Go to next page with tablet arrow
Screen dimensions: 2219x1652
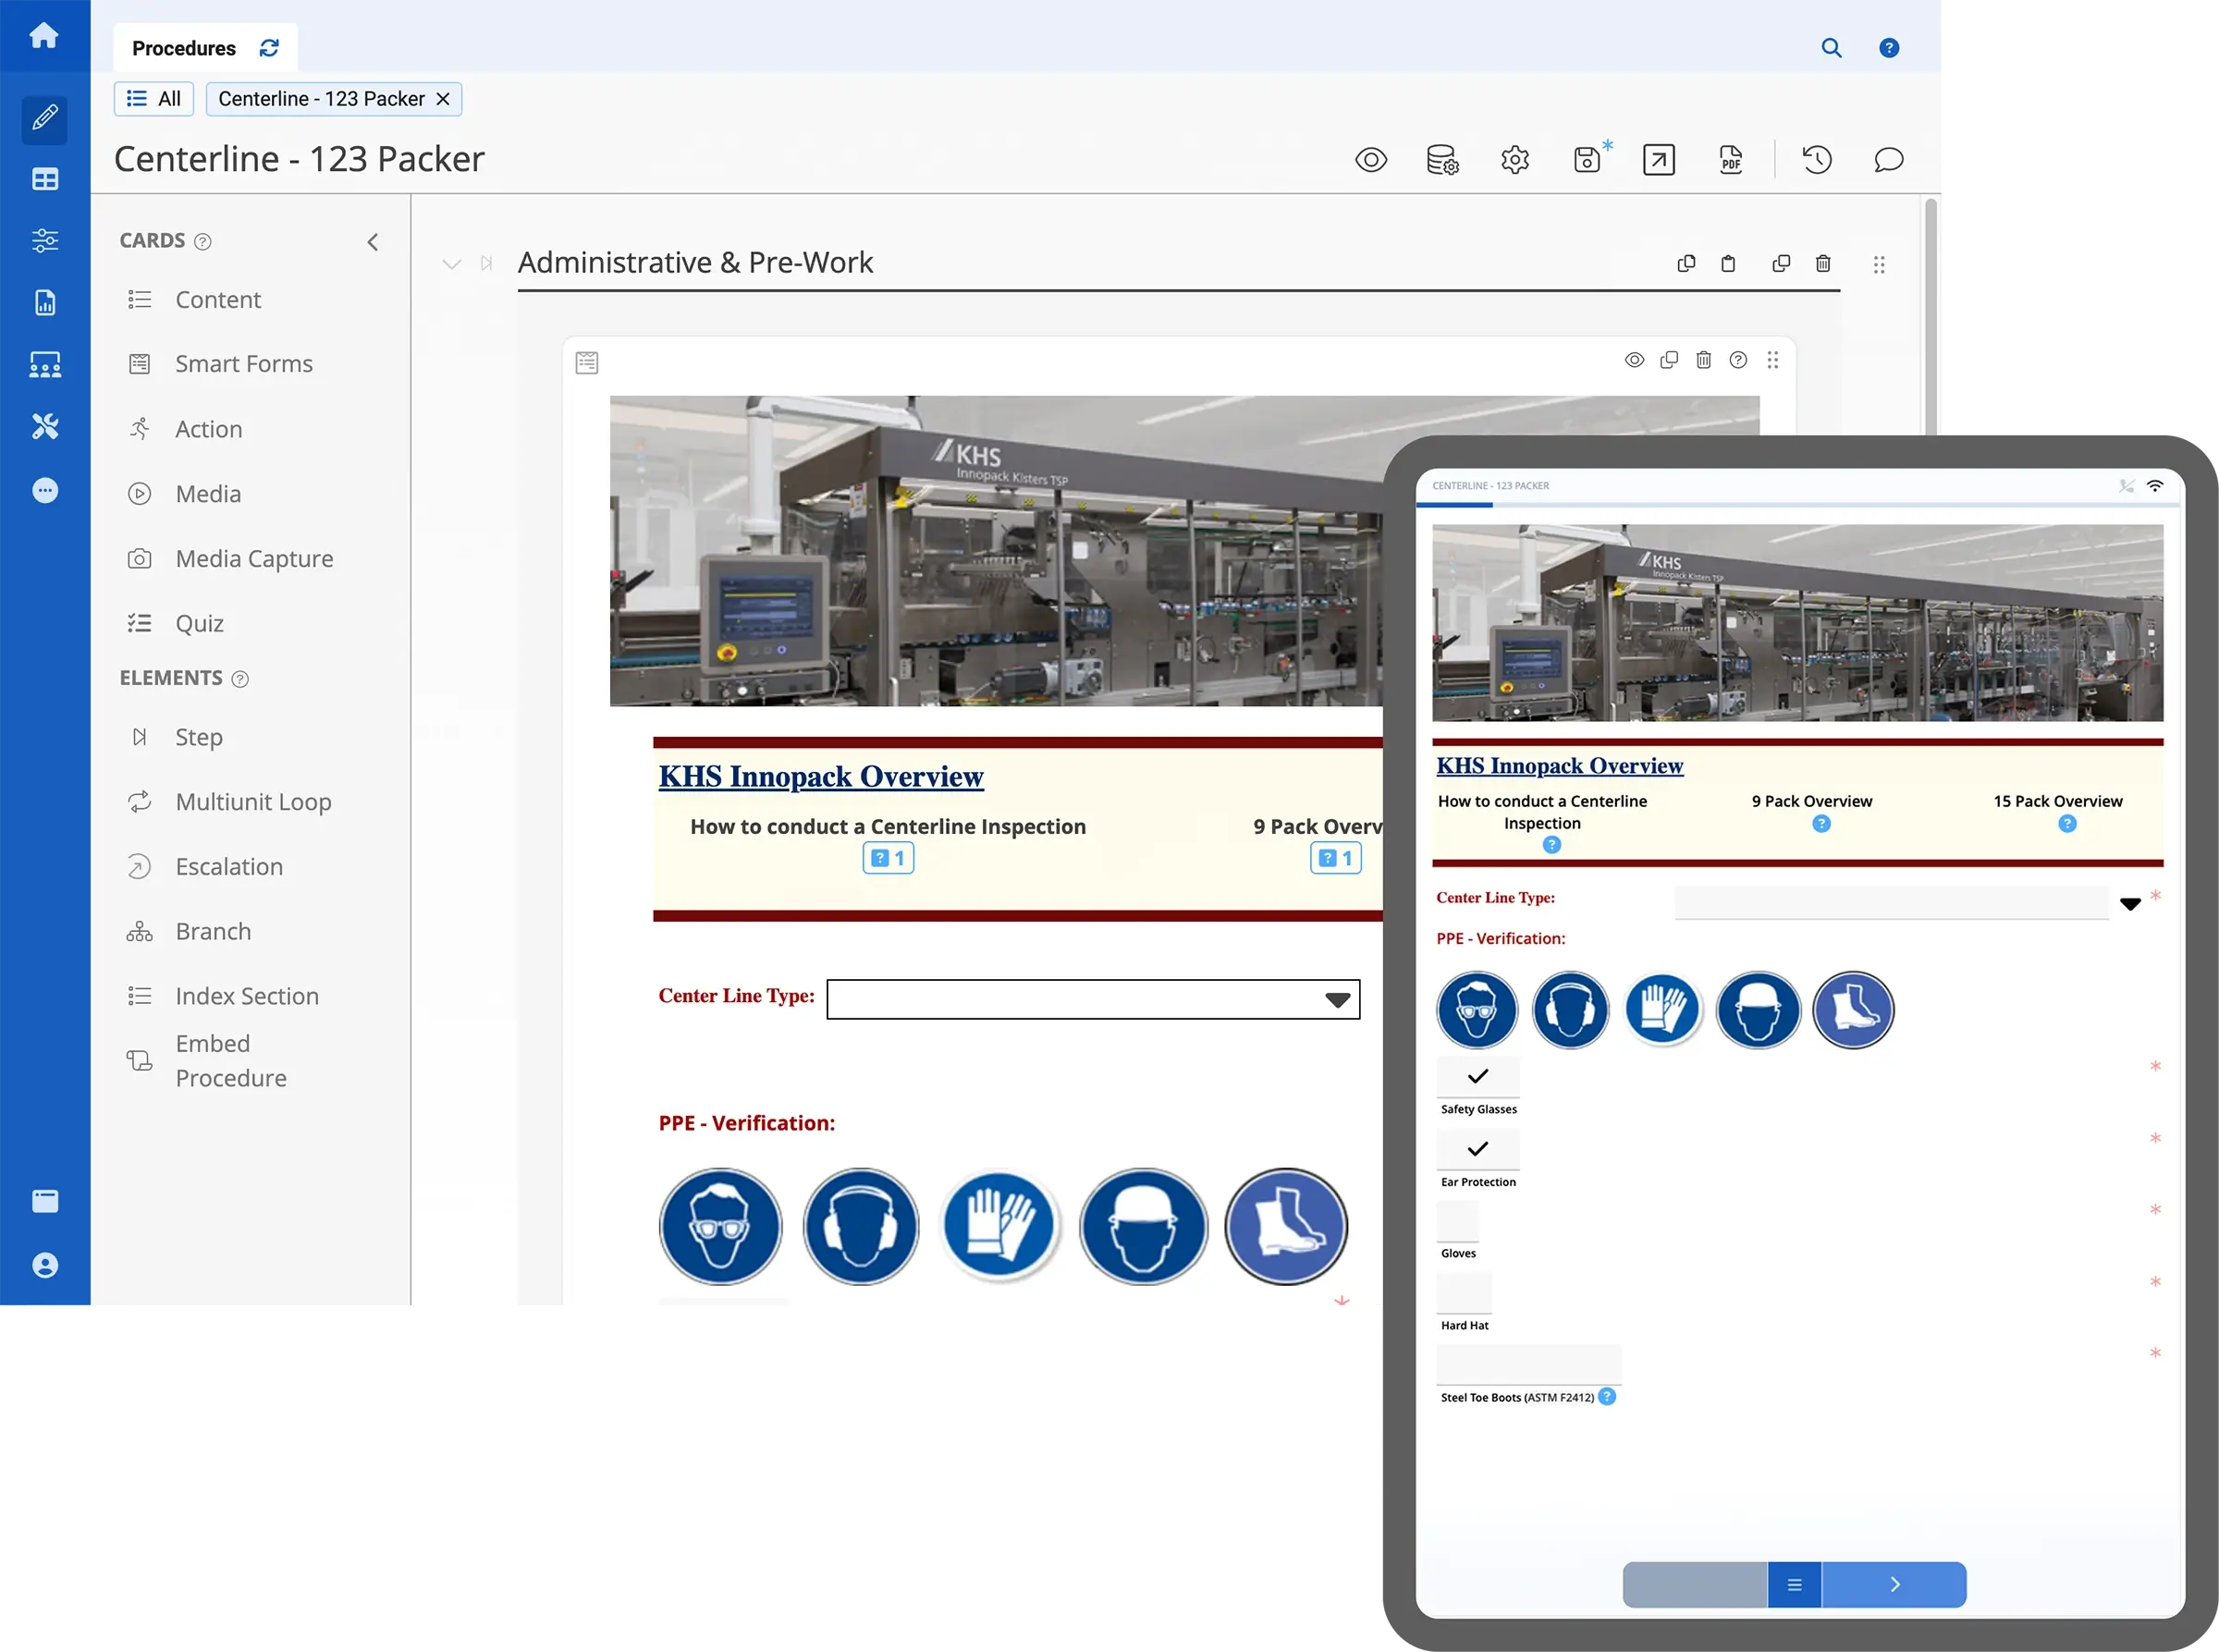(x=1894, y=1584)
